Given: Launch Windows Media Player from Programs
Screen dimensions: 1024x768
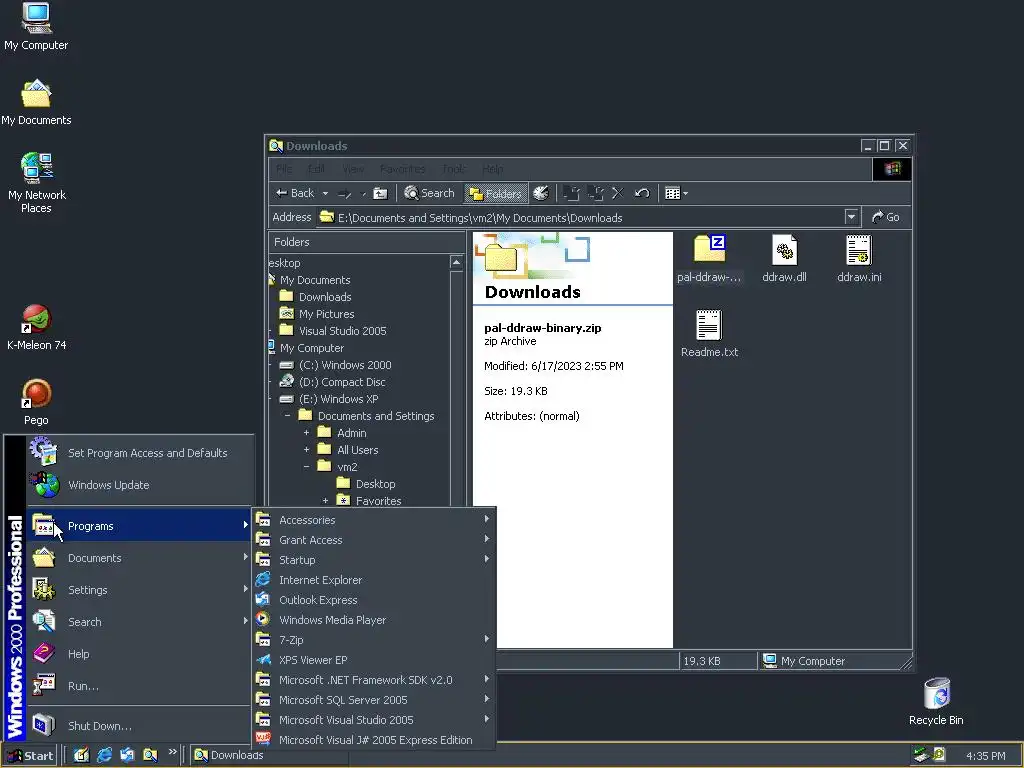Looking at the screenshot, I should click(x=374, y=620).
